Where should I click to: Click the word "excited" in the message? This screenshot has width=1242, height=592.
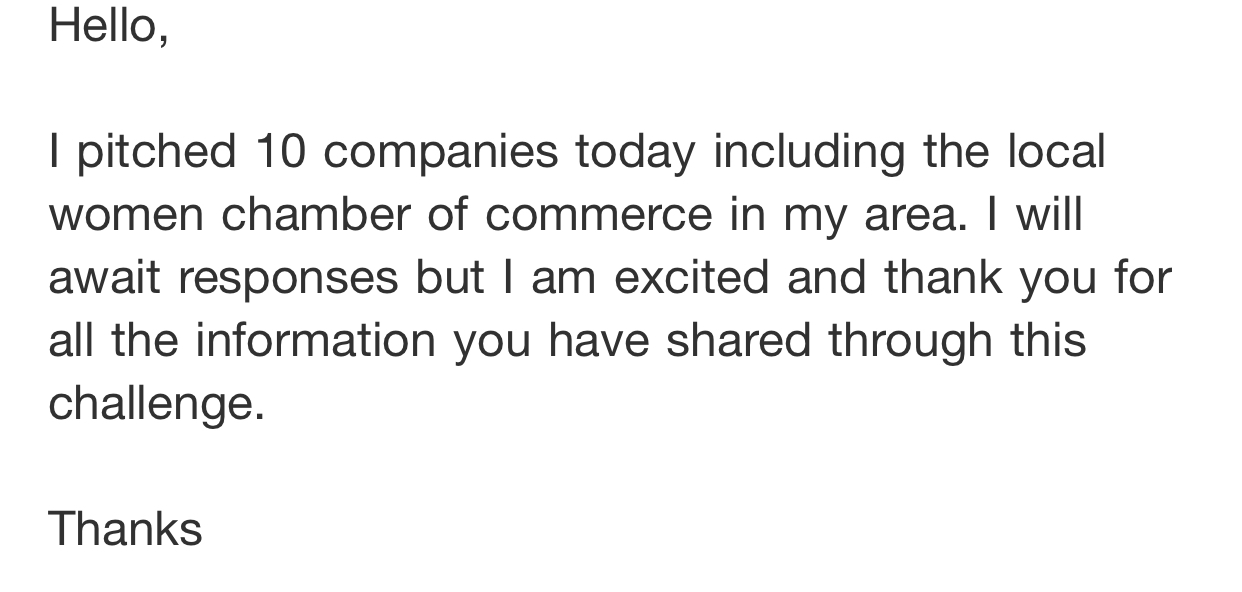[692, 277]
